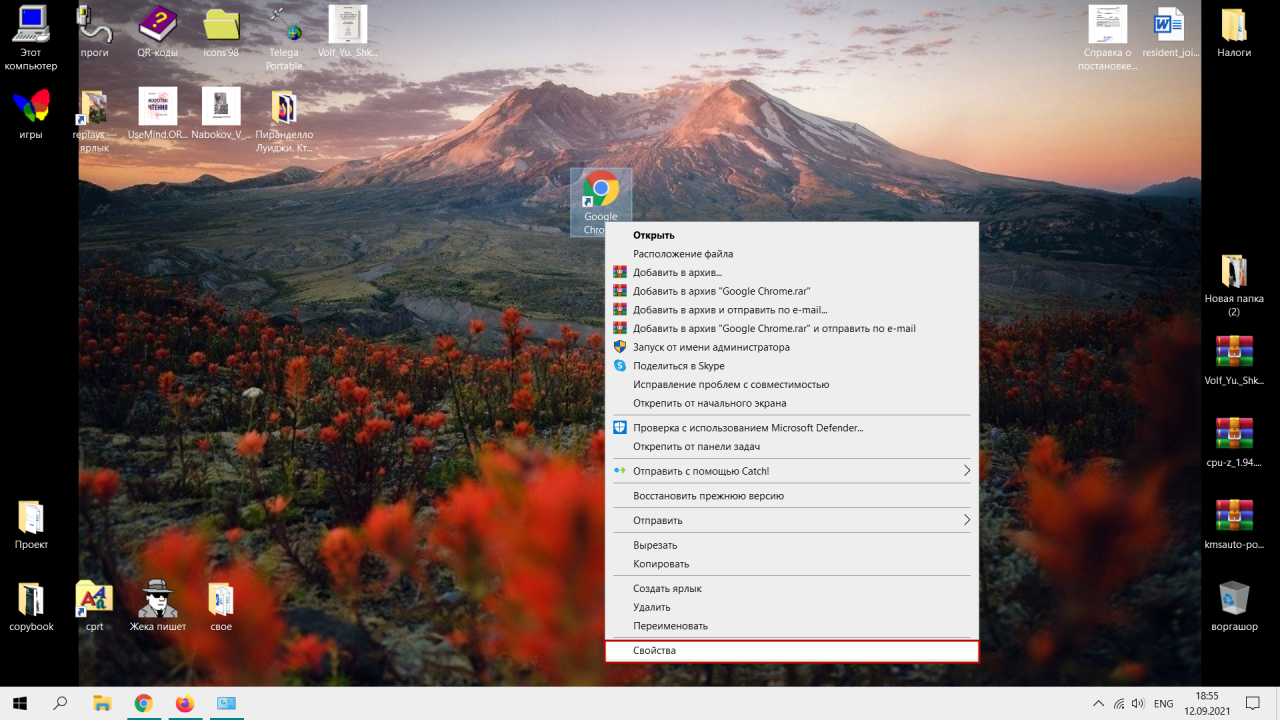Viewport: 1280px width, 720px height.
Task: Click the Chrome taskbar icon
Action: (143, 704)
